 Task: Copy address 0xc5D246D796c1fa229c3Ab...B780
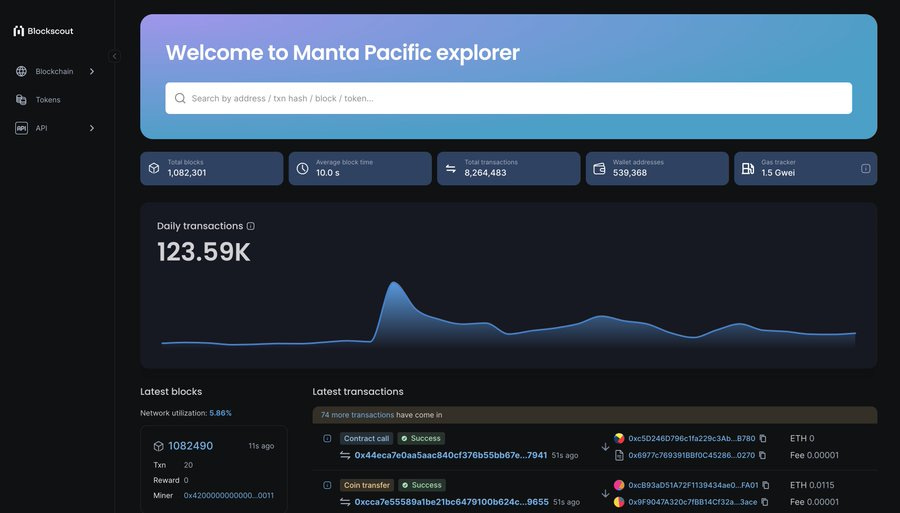[763, 438]
